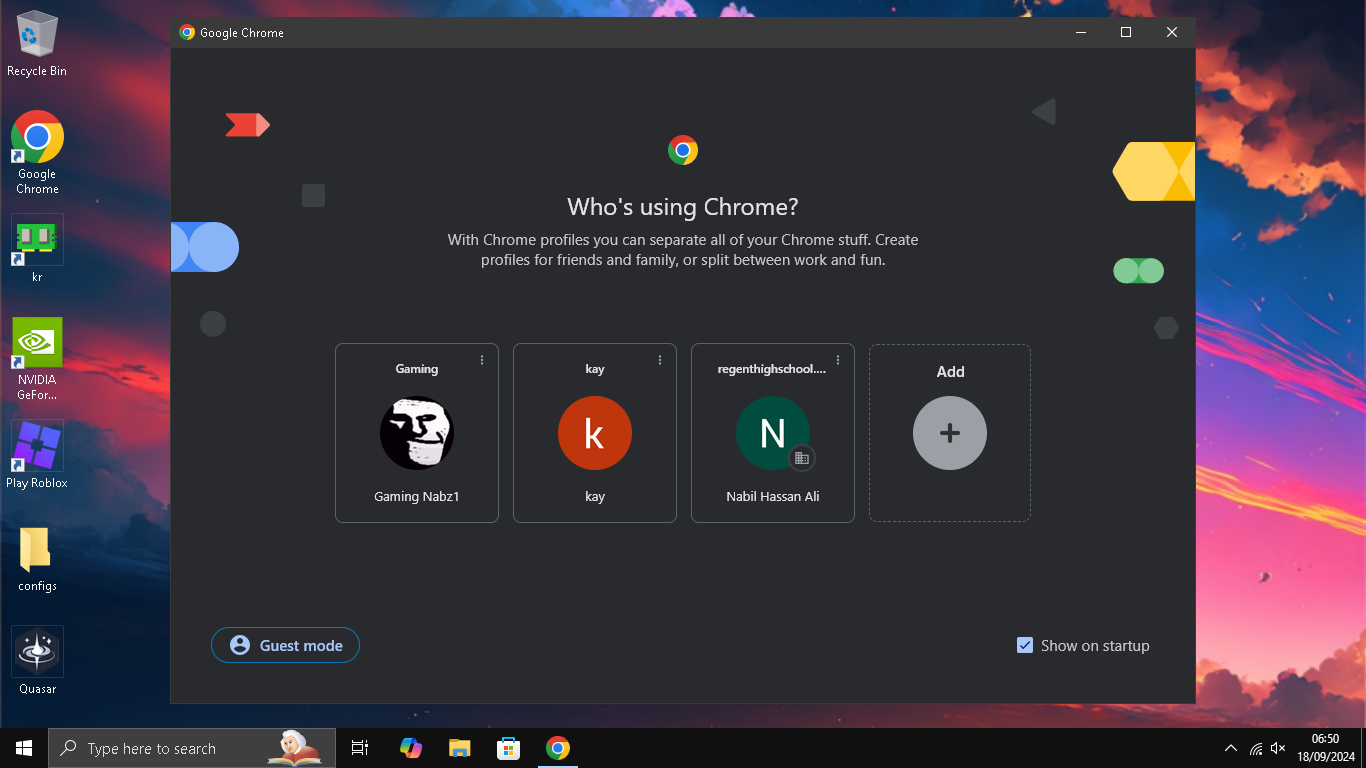
Task: Open network status tray icon
Action: [1256, 748]
